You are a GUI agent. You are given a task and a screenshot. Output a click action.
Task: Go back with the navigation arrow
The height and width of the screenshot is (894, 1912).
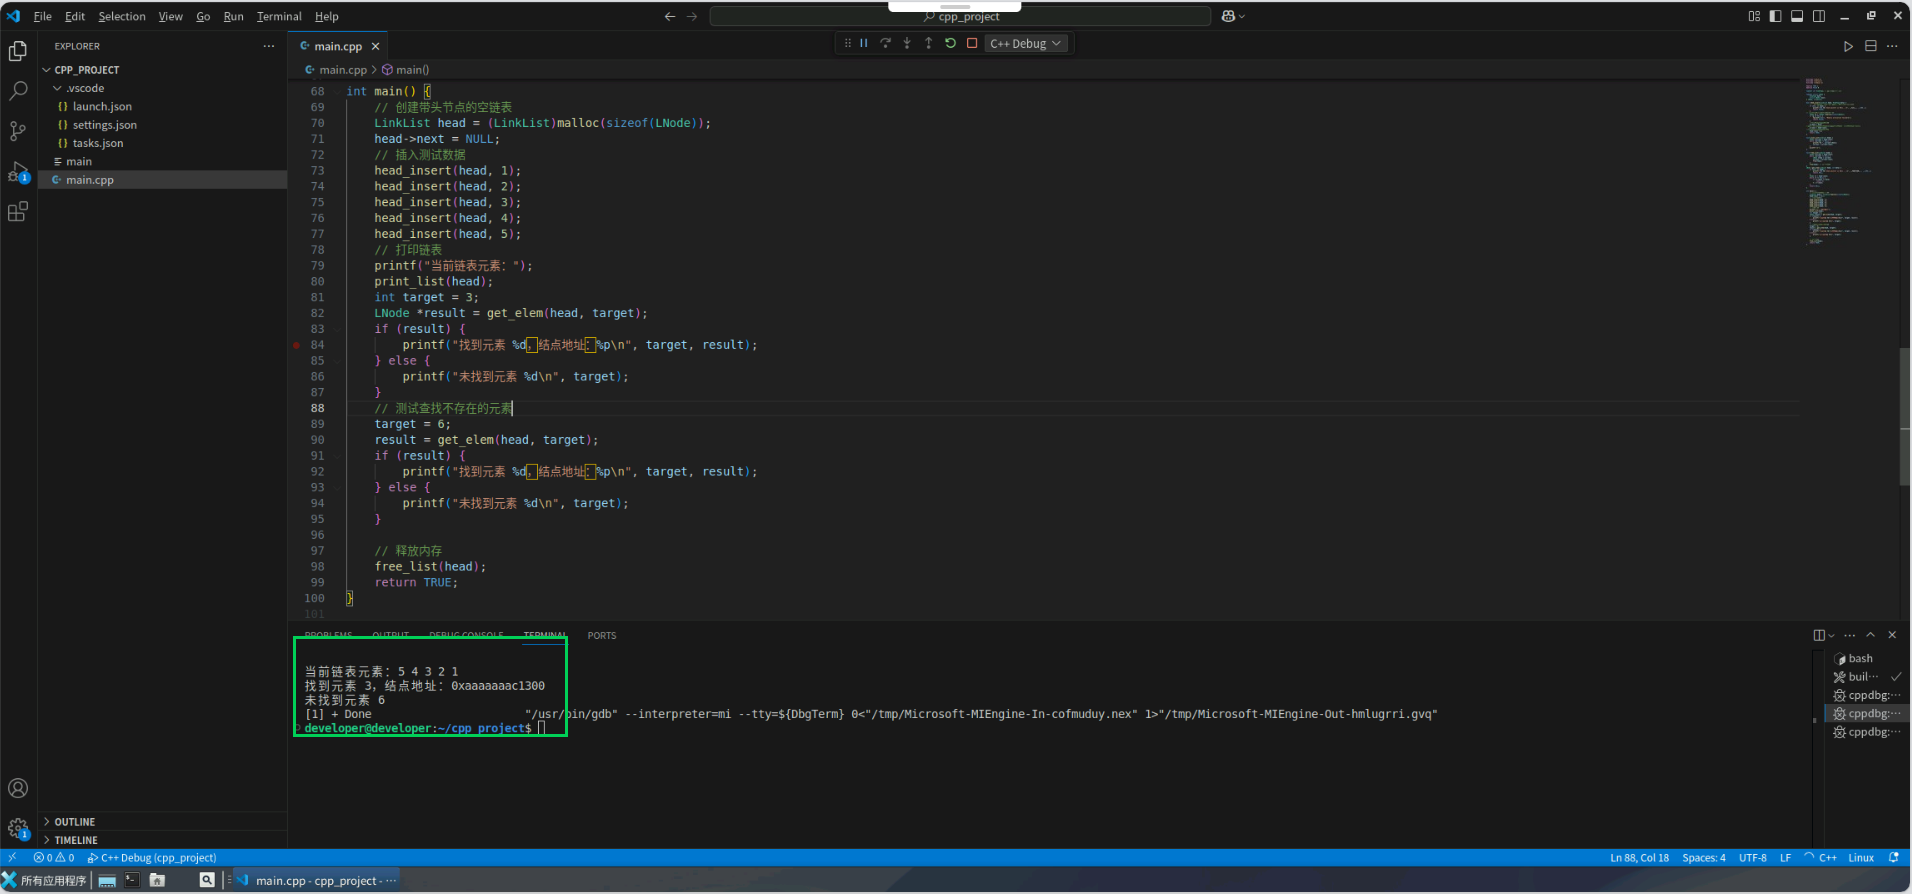[x=670, y=16]
